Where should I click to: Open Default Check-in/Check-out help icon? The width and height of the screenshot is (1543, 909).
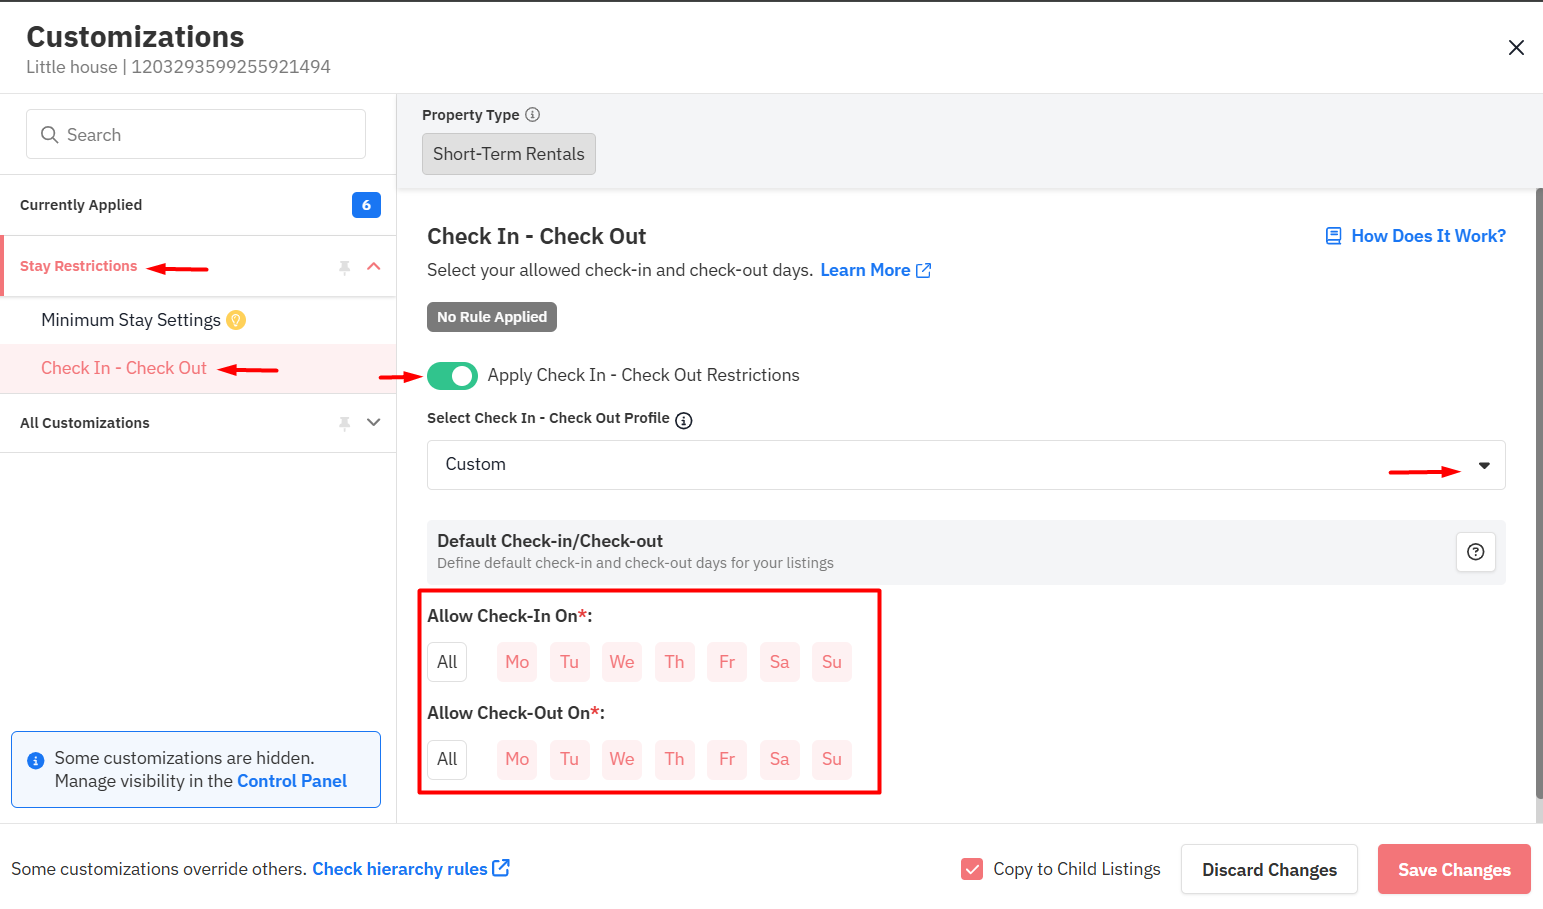1476,552
